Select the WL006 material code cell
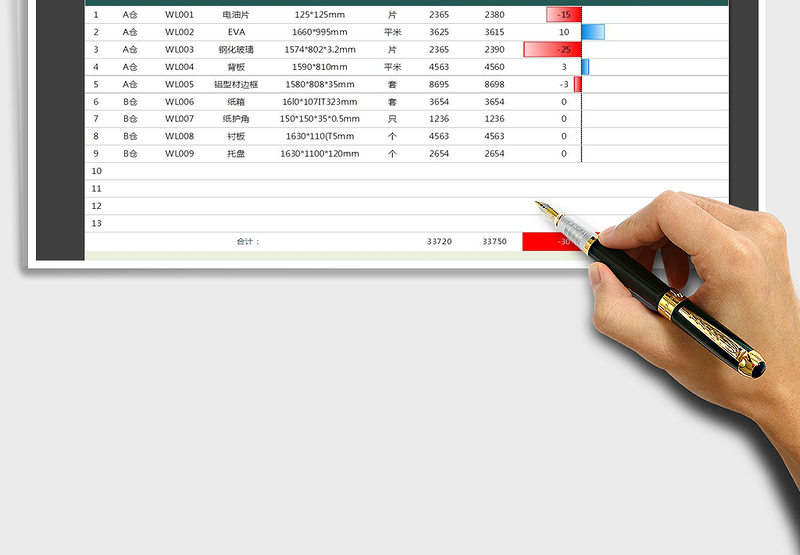 coord(179,101)
